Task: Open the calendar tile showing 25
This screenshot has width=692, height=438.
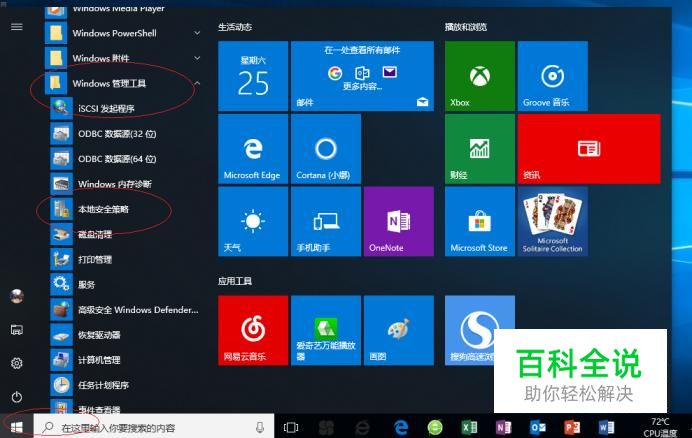Action: 253,76
